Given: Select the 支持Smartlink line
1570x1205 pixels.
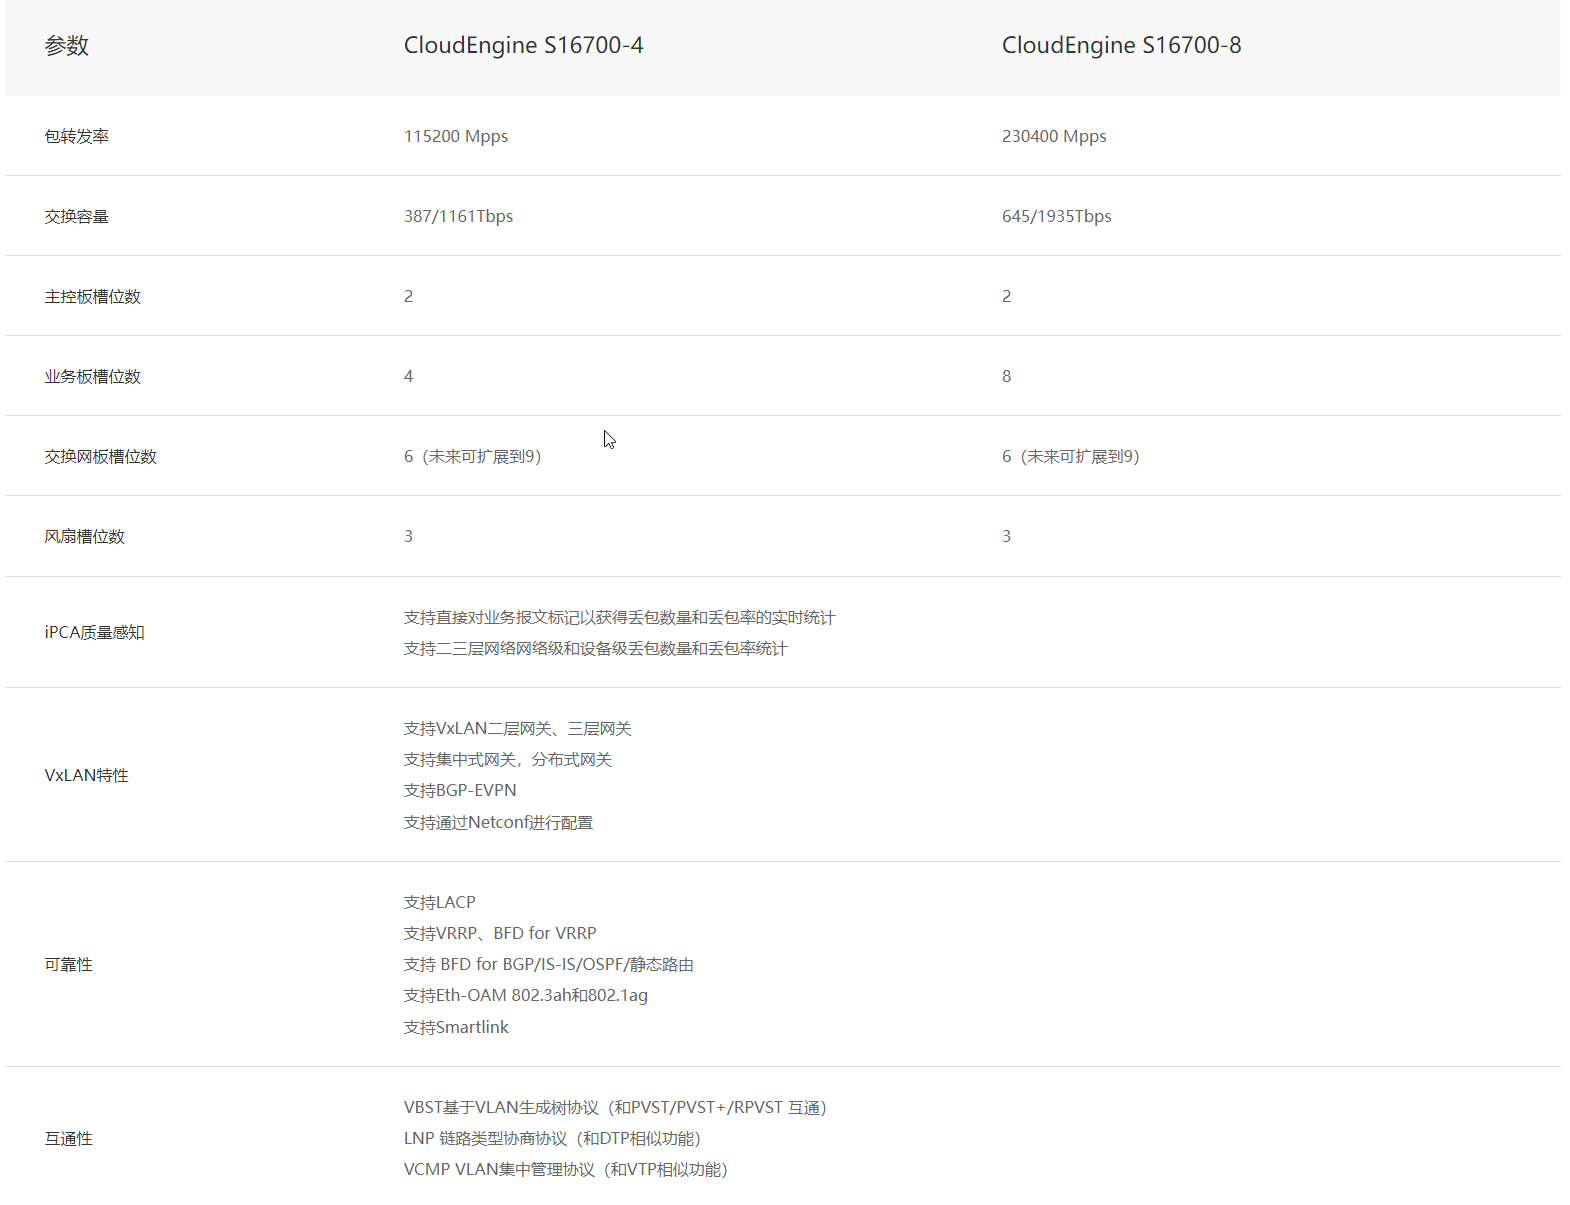Looking at the screenshot, I should (x=456, y=1027).
